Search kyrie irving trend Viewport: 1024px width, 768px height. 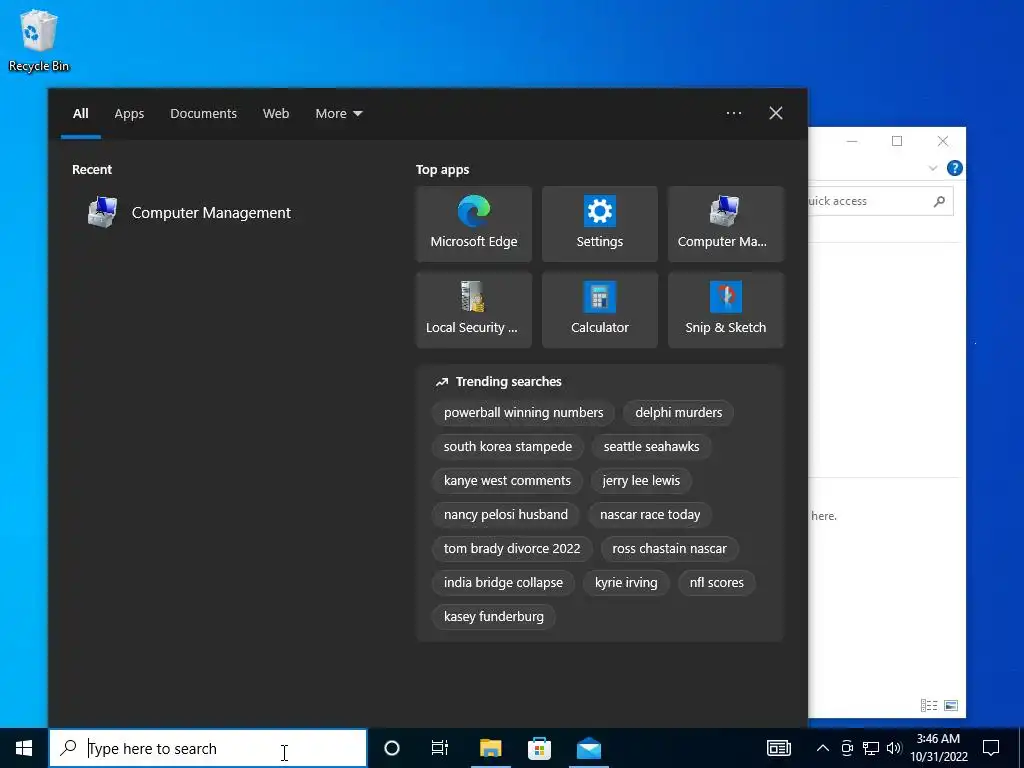click(626, 583)
